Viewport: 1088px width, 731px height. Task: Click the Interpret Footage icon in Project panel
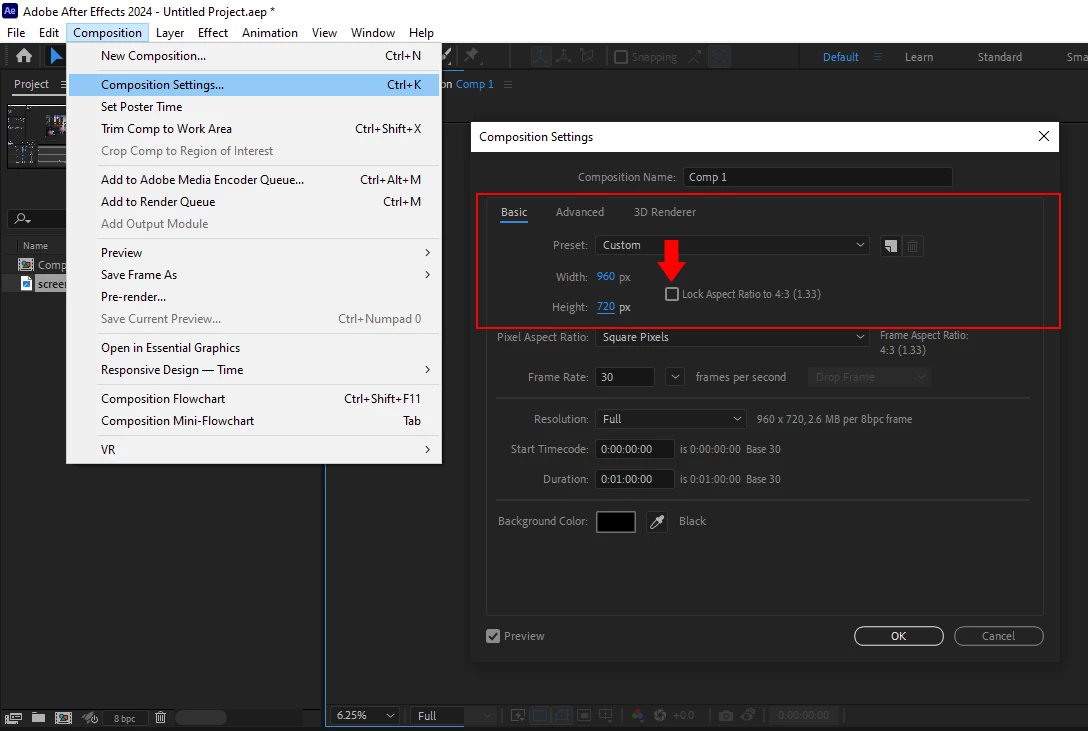tap(13, 718)
